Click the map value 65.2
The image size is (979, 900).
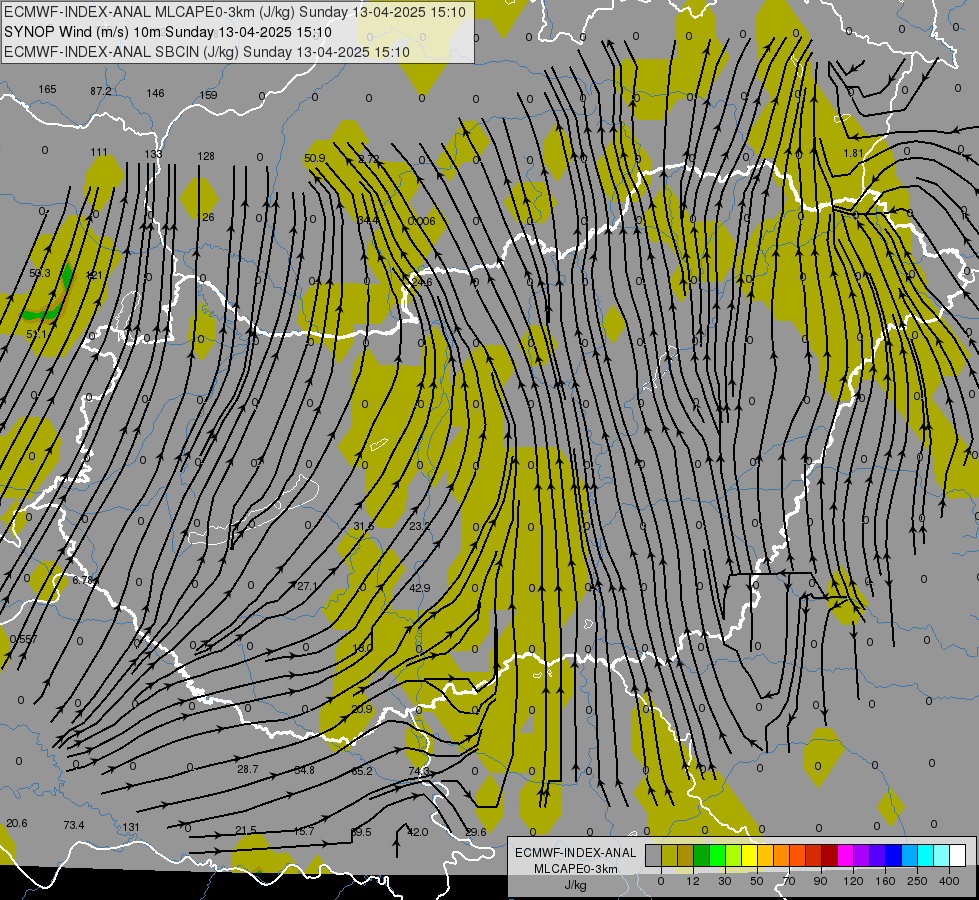click(362, 771)
